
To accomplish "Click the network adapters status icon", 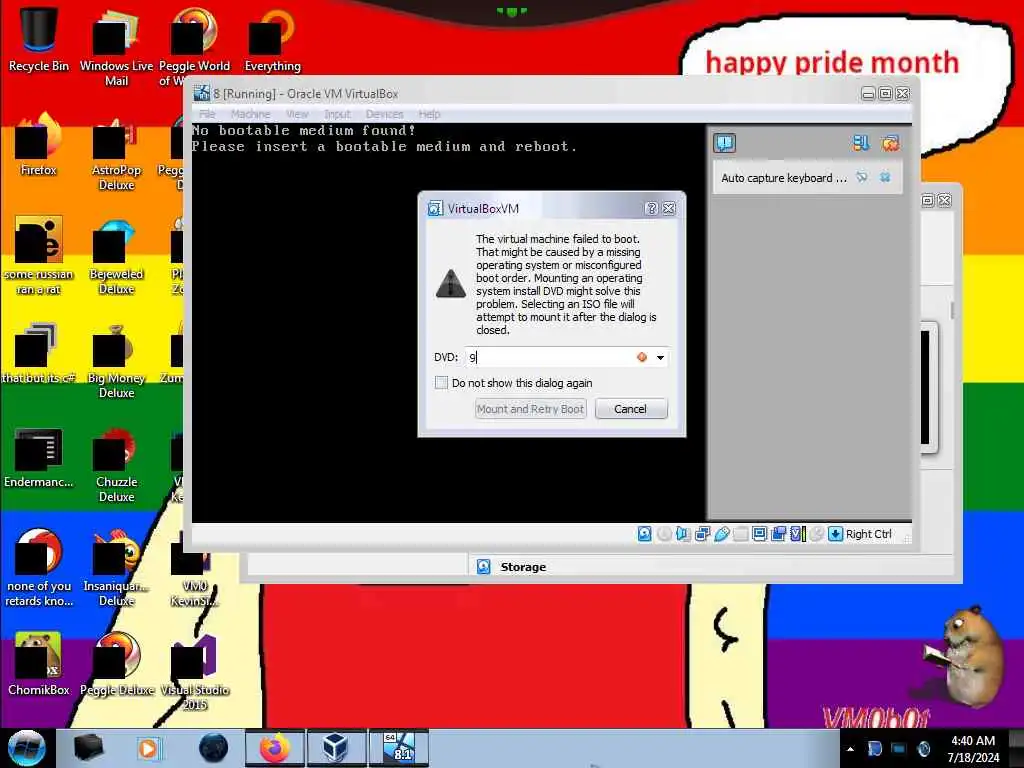I will click(703, 534).
